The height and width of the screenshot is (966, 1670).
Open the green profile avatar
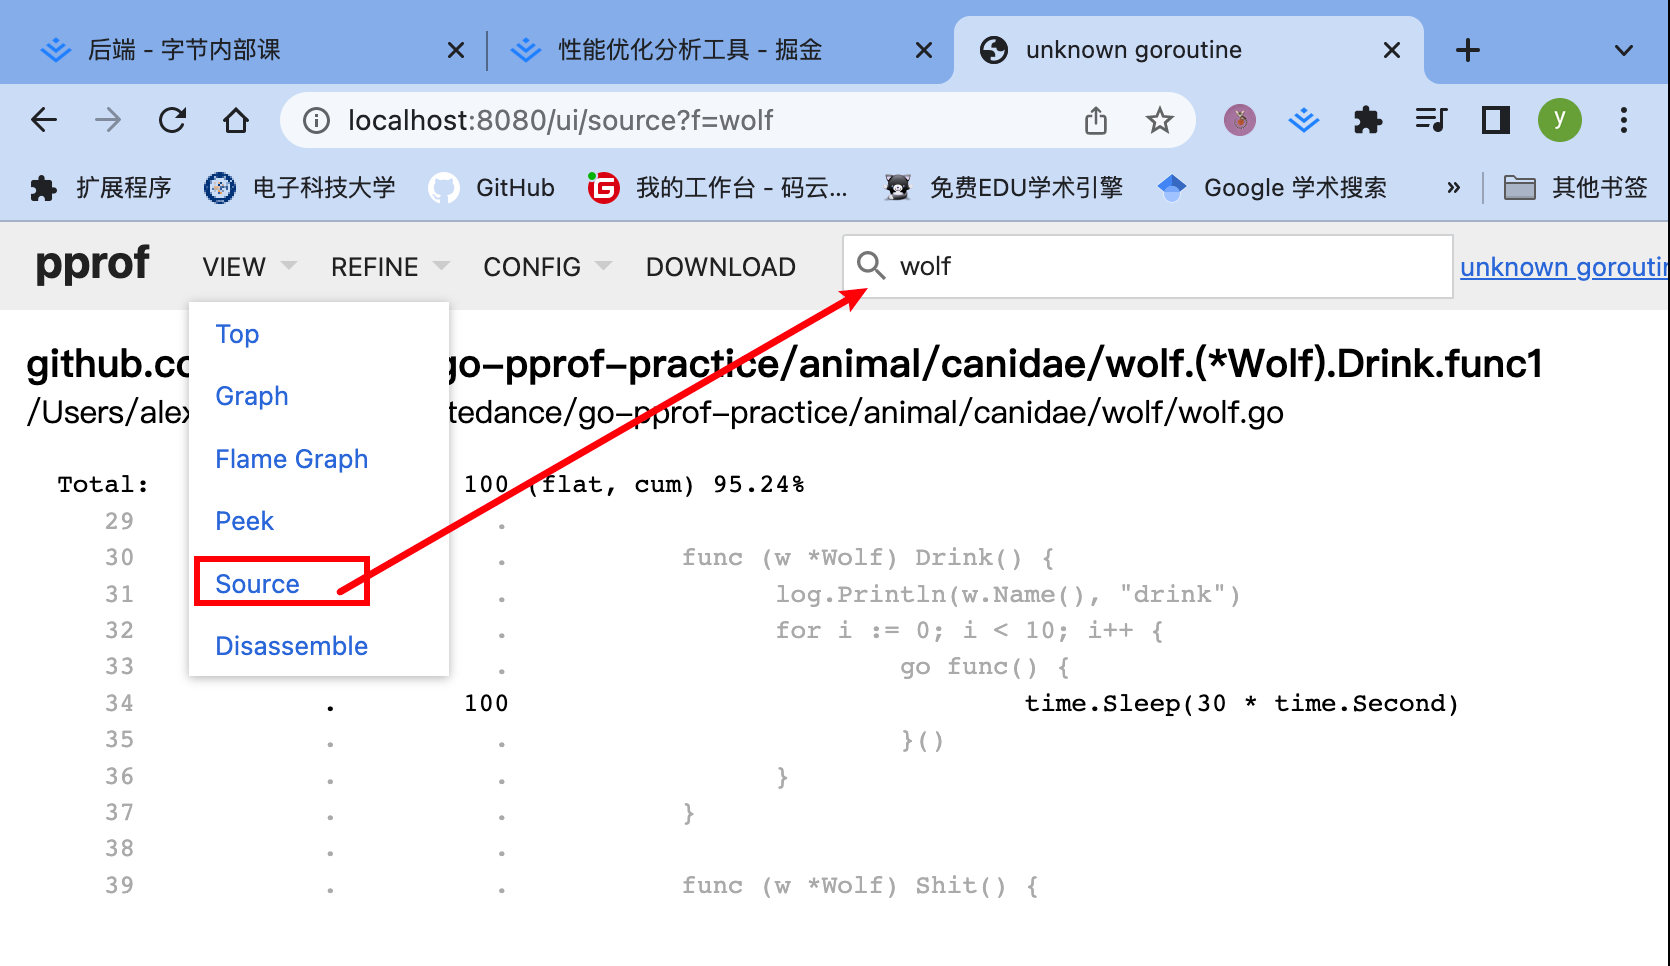tap(1560, 121)
